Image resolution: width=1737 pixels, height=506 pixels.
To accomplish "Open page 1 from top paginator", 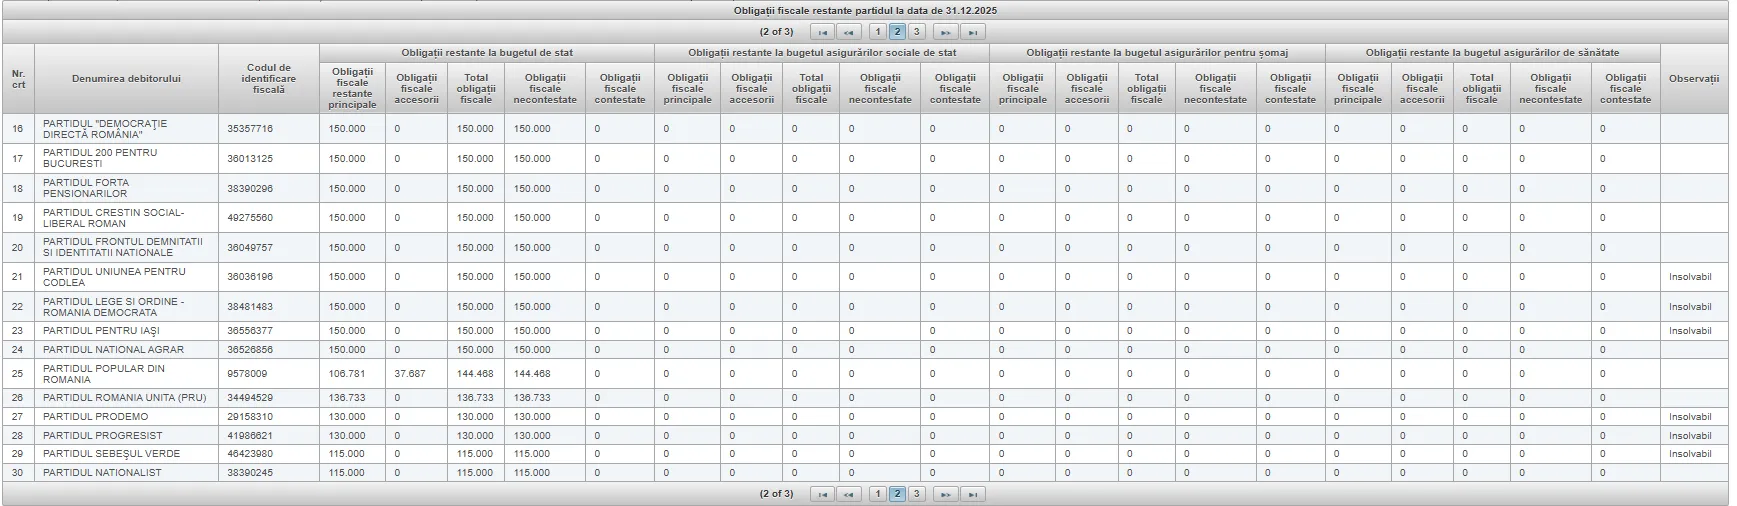I will pyautogui.click(x=878, y=32).
